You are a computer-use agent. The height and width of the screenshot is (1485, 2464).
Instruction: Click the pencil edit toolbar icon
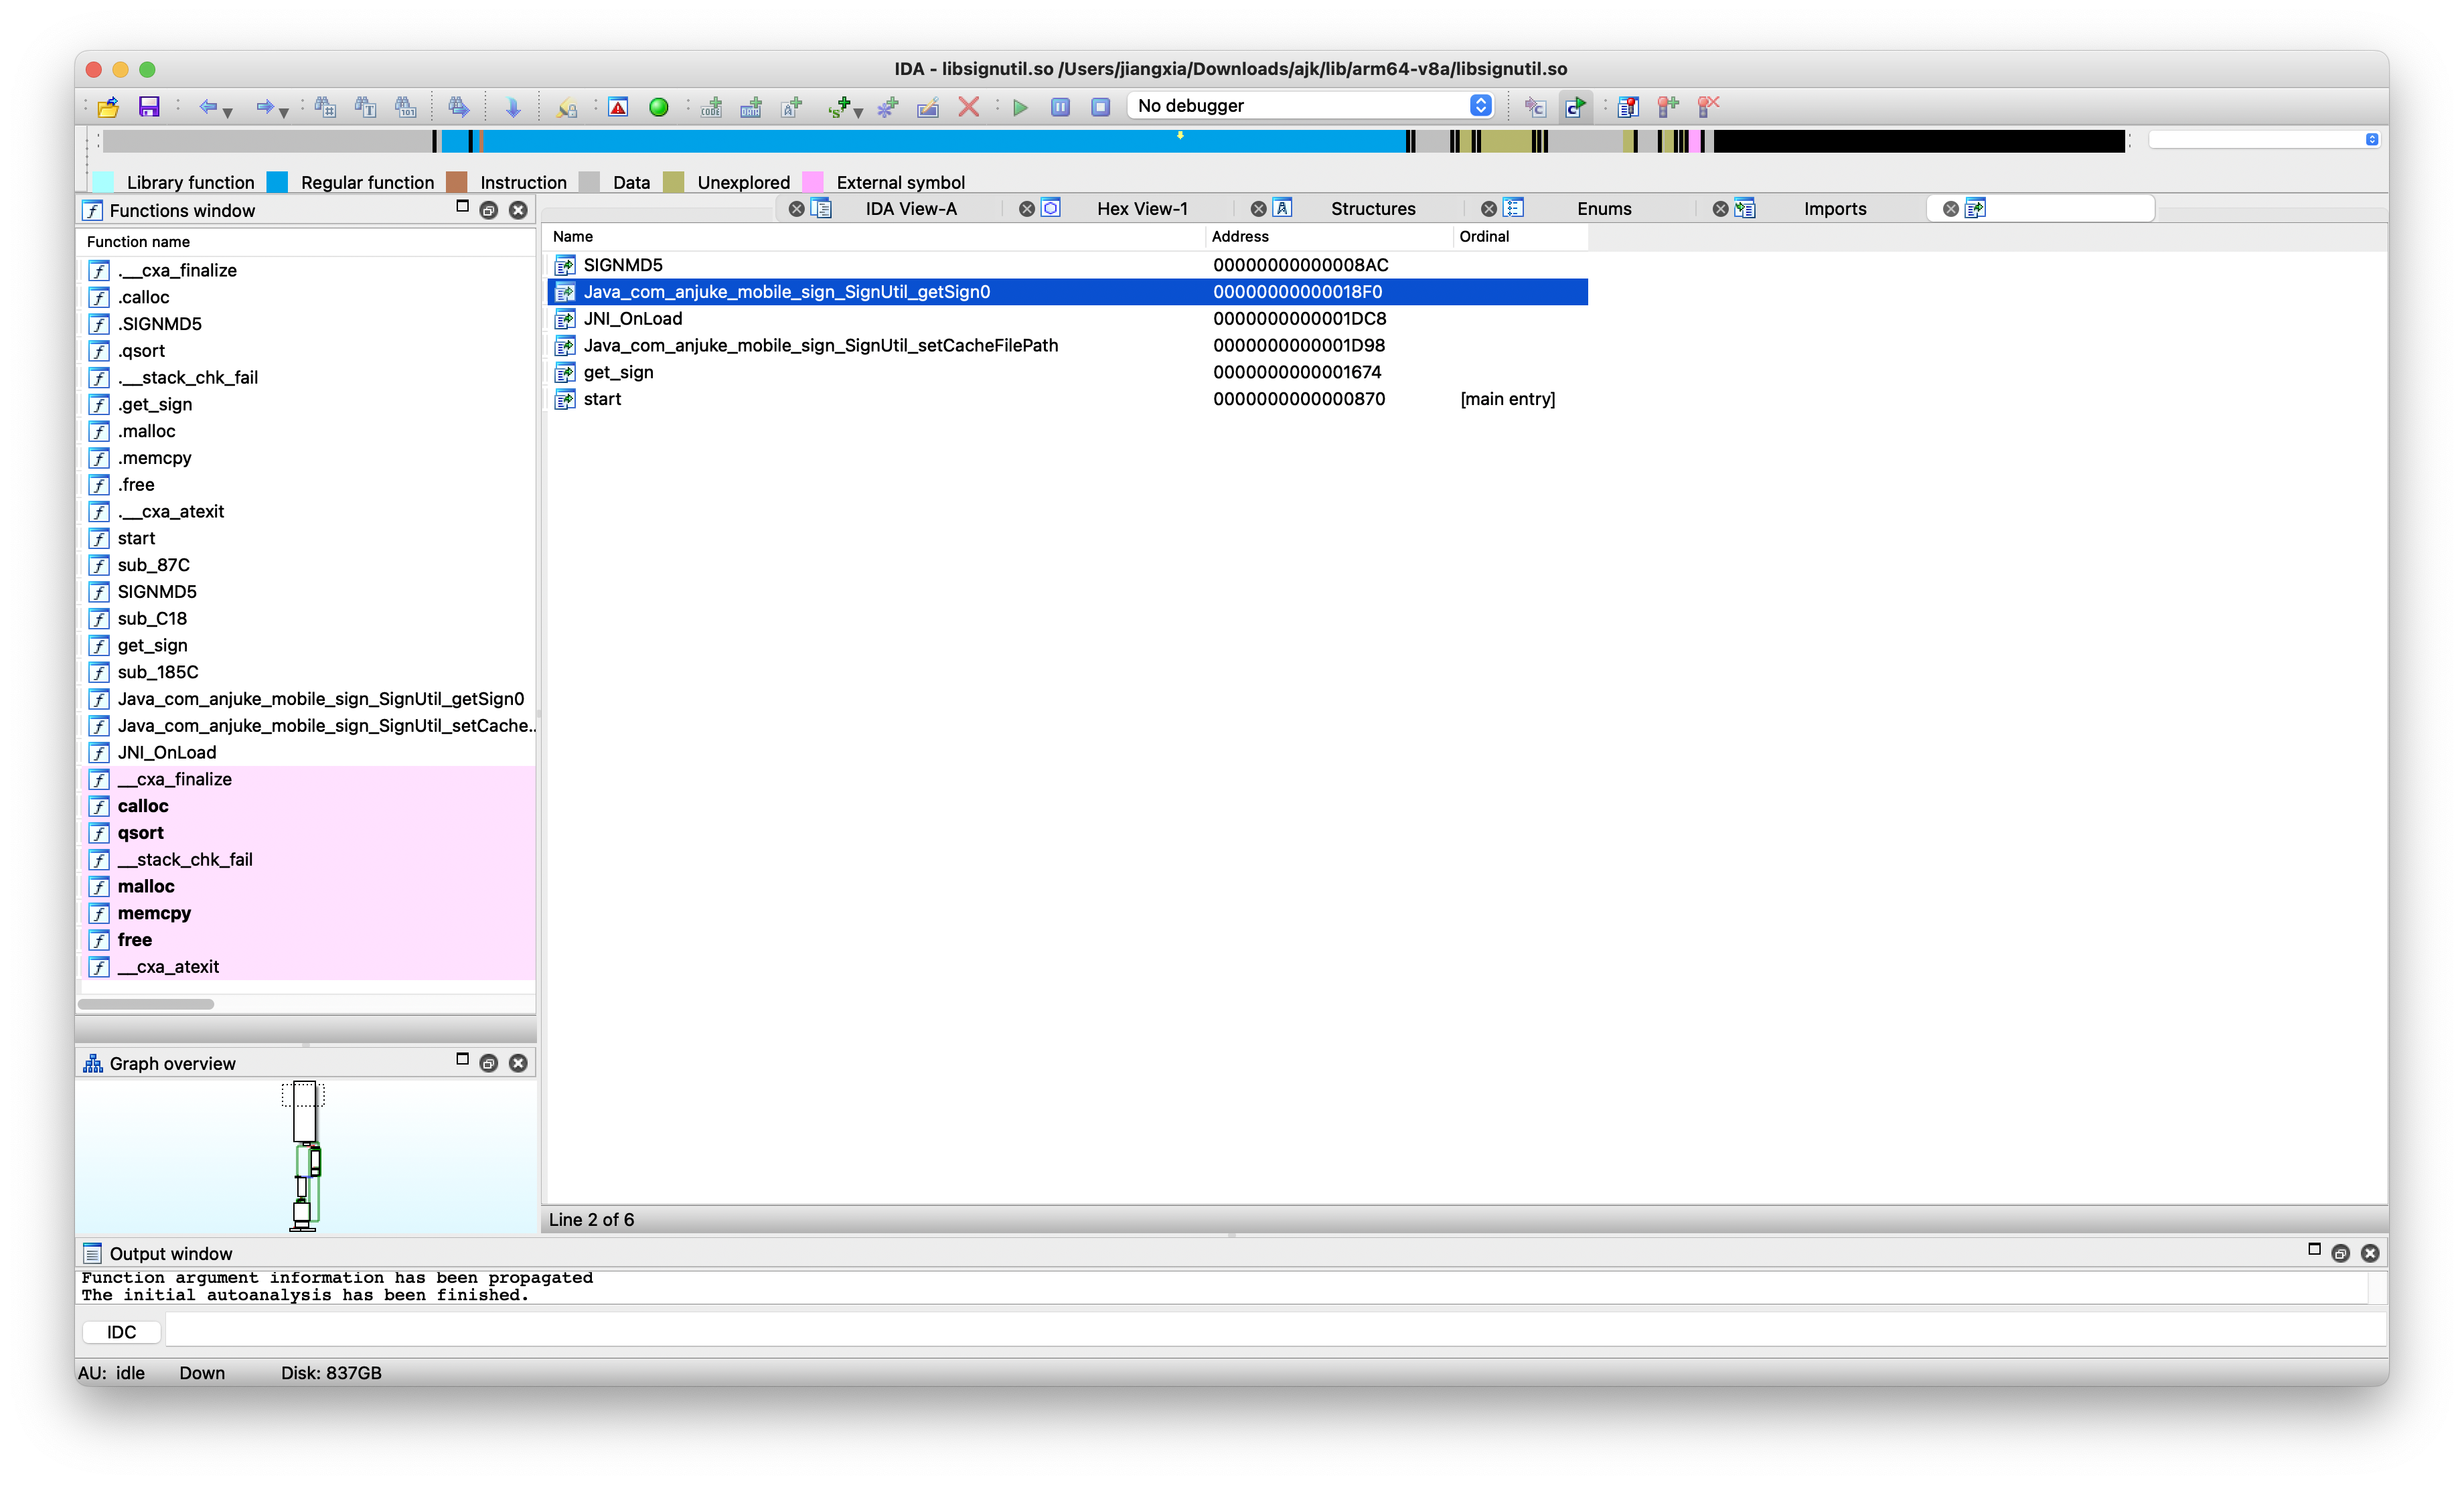pyautogui.click(x=928, y=107)
